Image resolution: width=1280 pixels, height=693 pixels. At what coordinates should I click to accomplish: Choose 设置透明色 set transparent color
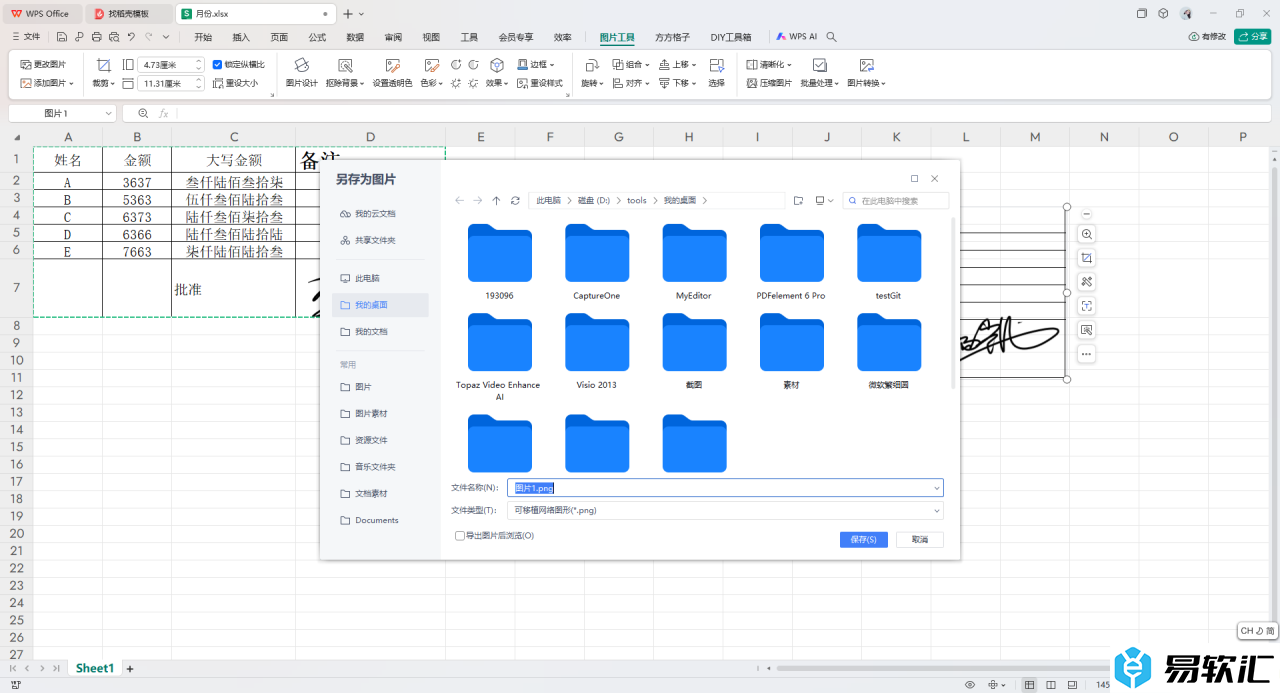click(392, 71)
